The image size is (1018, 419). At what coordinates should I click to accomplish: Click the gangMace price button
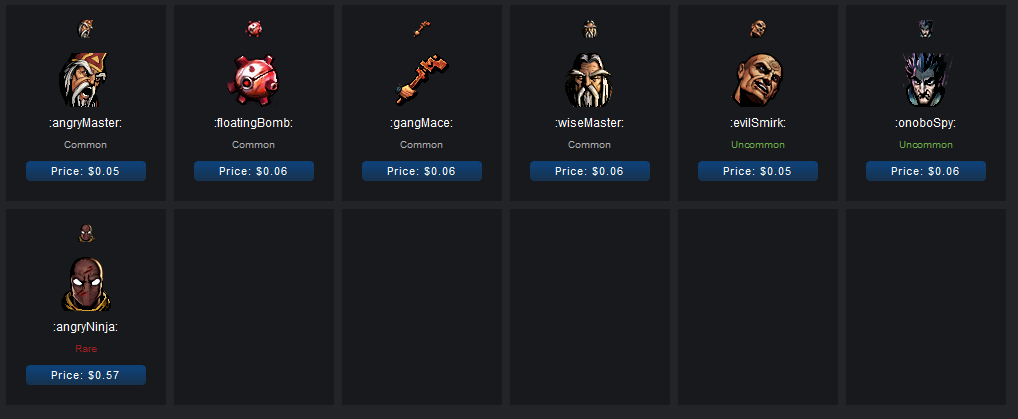(422, 171)
